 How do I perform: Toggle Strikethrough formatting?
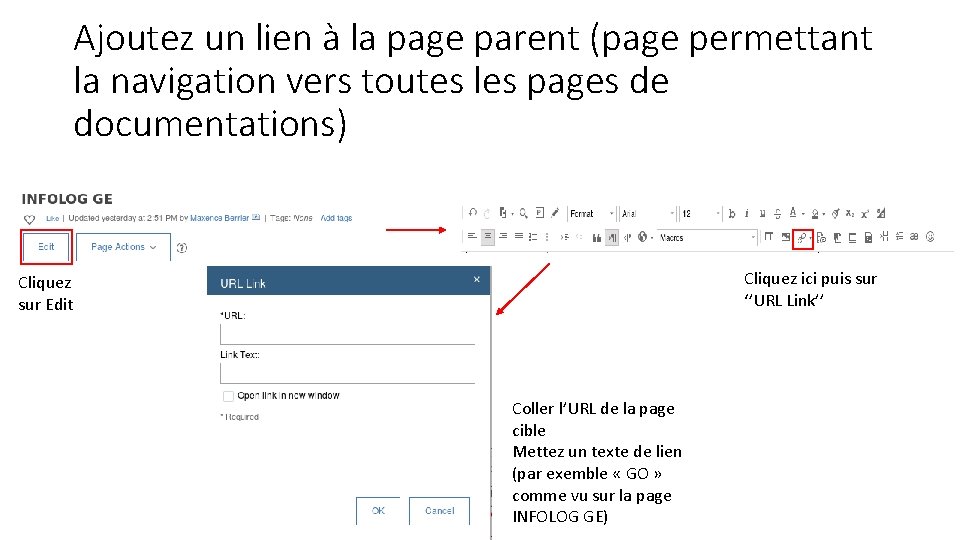click(x=778, y=214)
